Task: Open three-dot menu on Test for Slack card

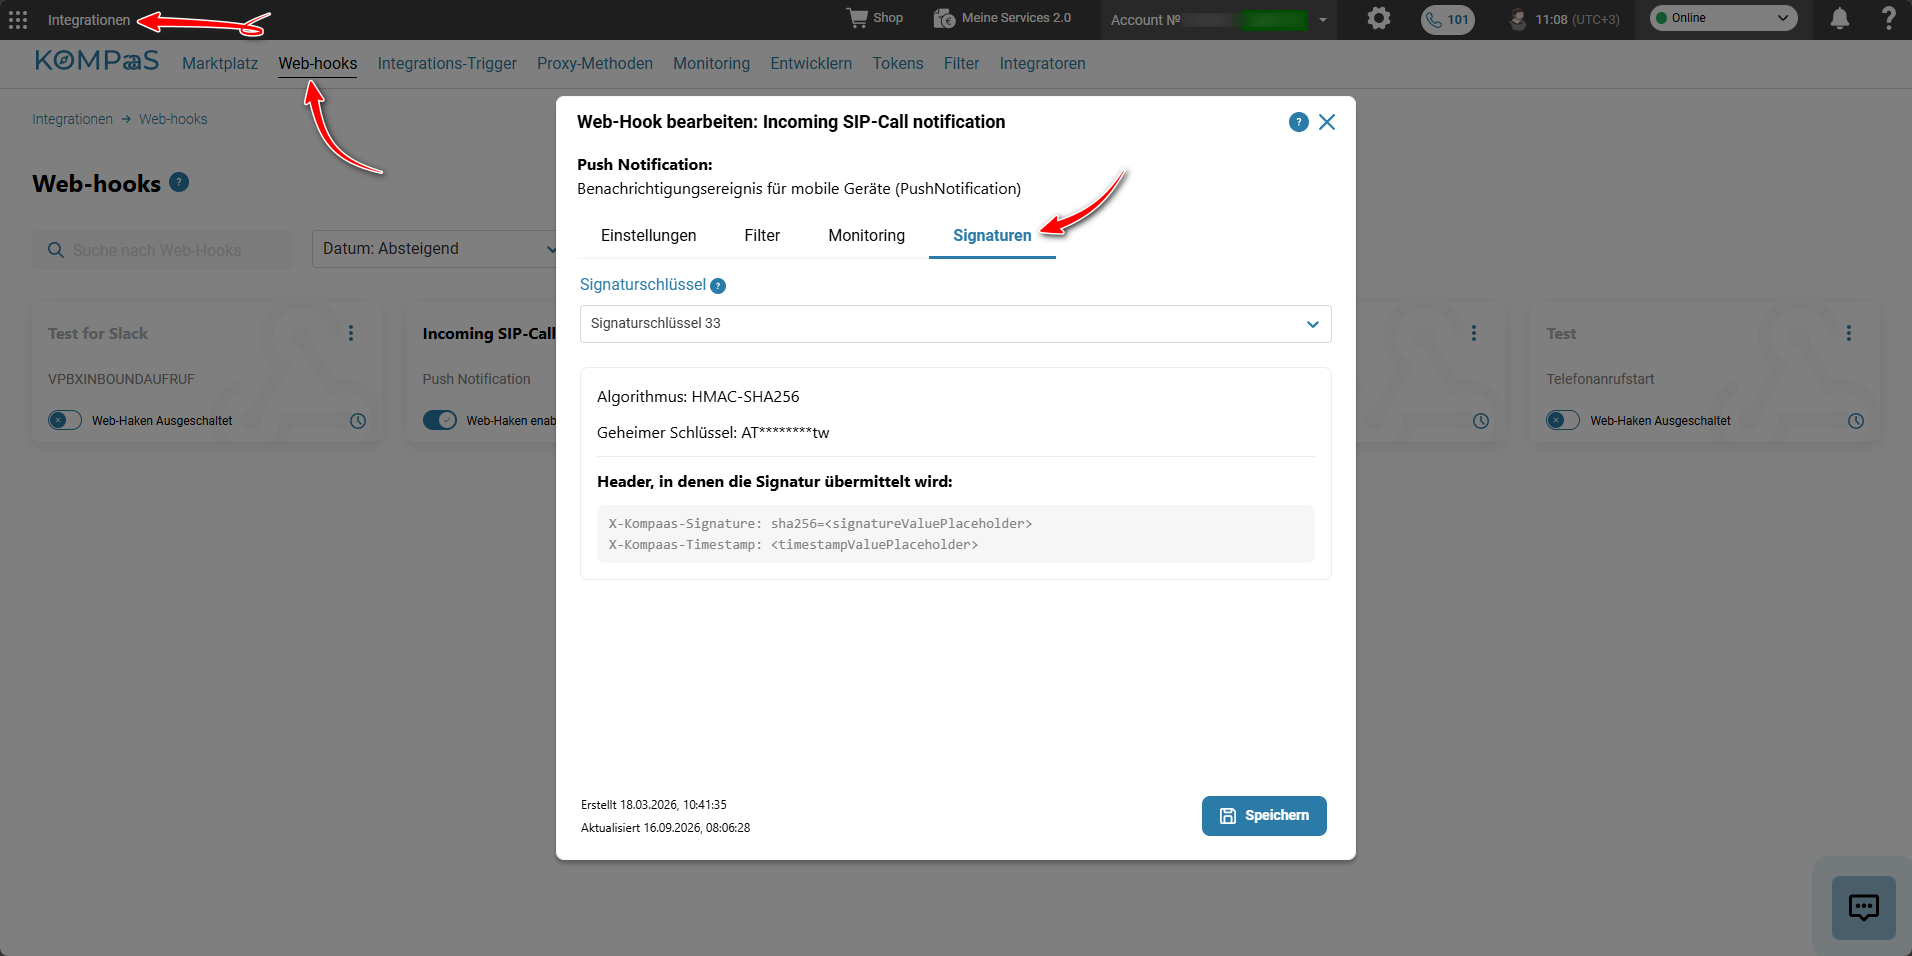Action: (x=351, y=333)
